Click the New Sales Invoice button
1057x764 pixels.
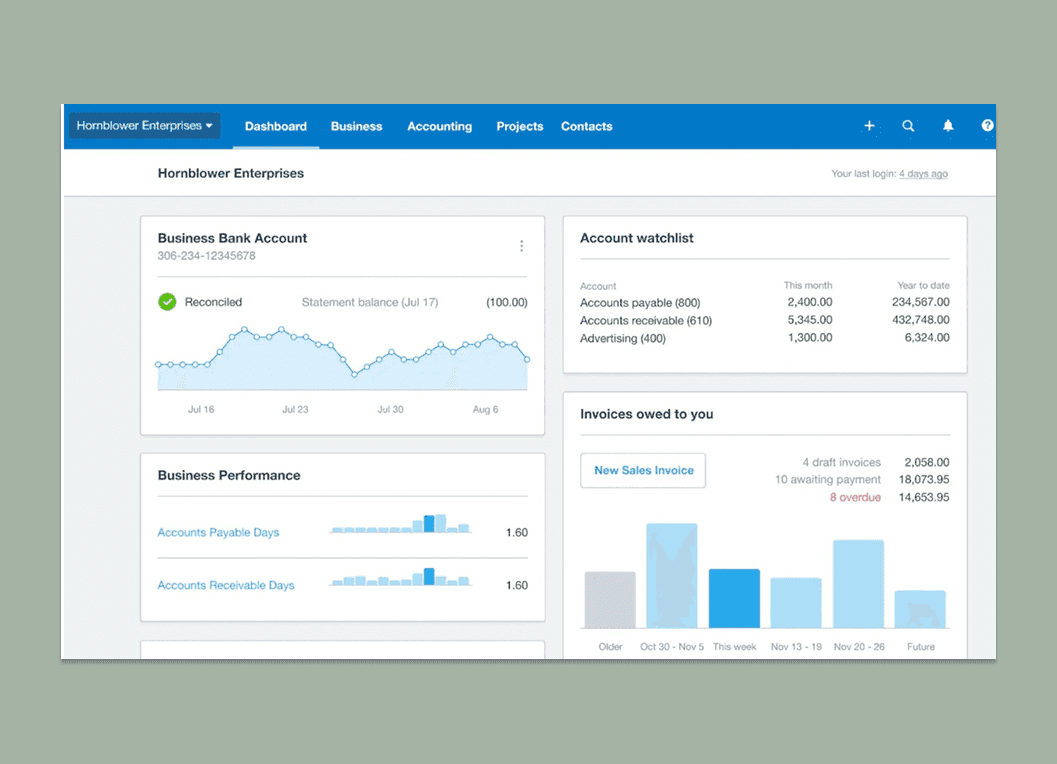point(643,470)
